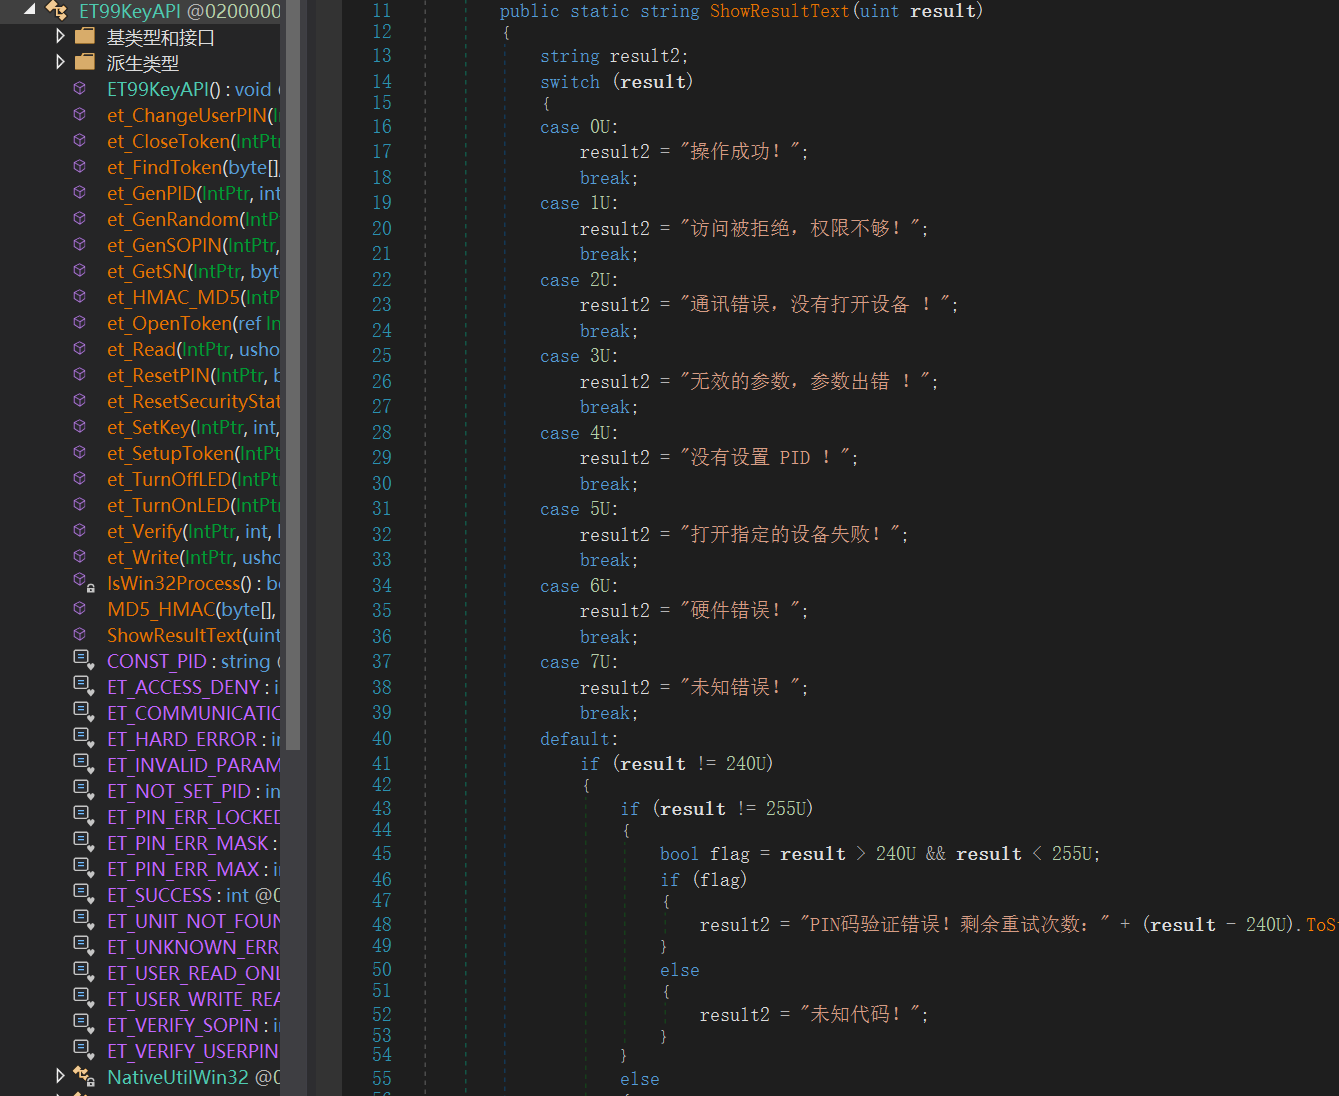
Task: Click private method icon beside IsWin32Process
Action: pyautogui.click(x=83, y=582)
